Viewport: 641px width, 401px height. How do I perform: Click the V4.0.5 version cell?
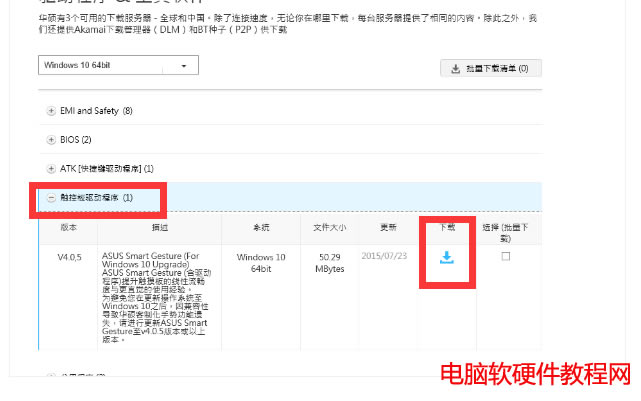point(68,257)
